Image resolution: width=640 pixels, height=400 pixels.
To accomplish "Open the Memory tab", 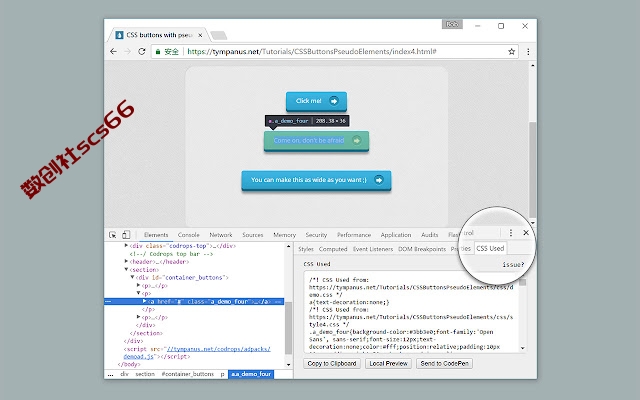I will [284, 235].
